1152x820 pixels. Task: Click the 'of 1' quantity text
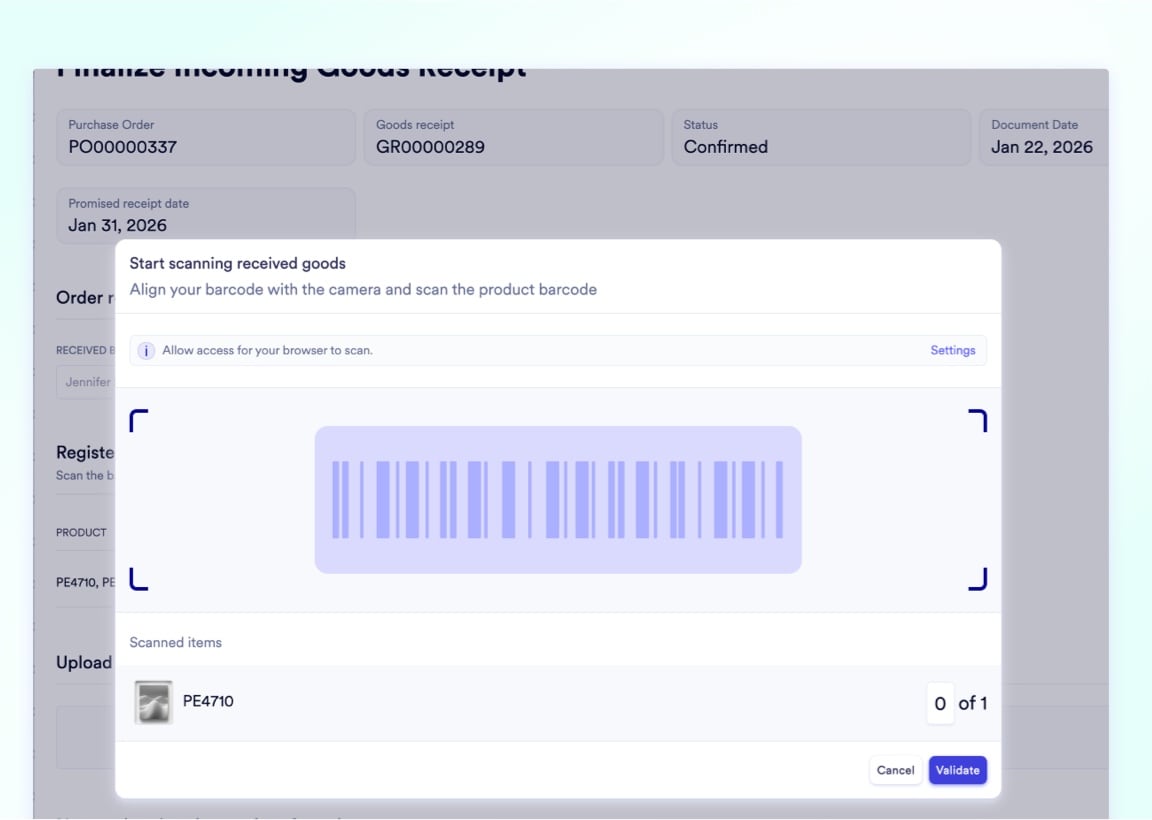pos(972,703)
